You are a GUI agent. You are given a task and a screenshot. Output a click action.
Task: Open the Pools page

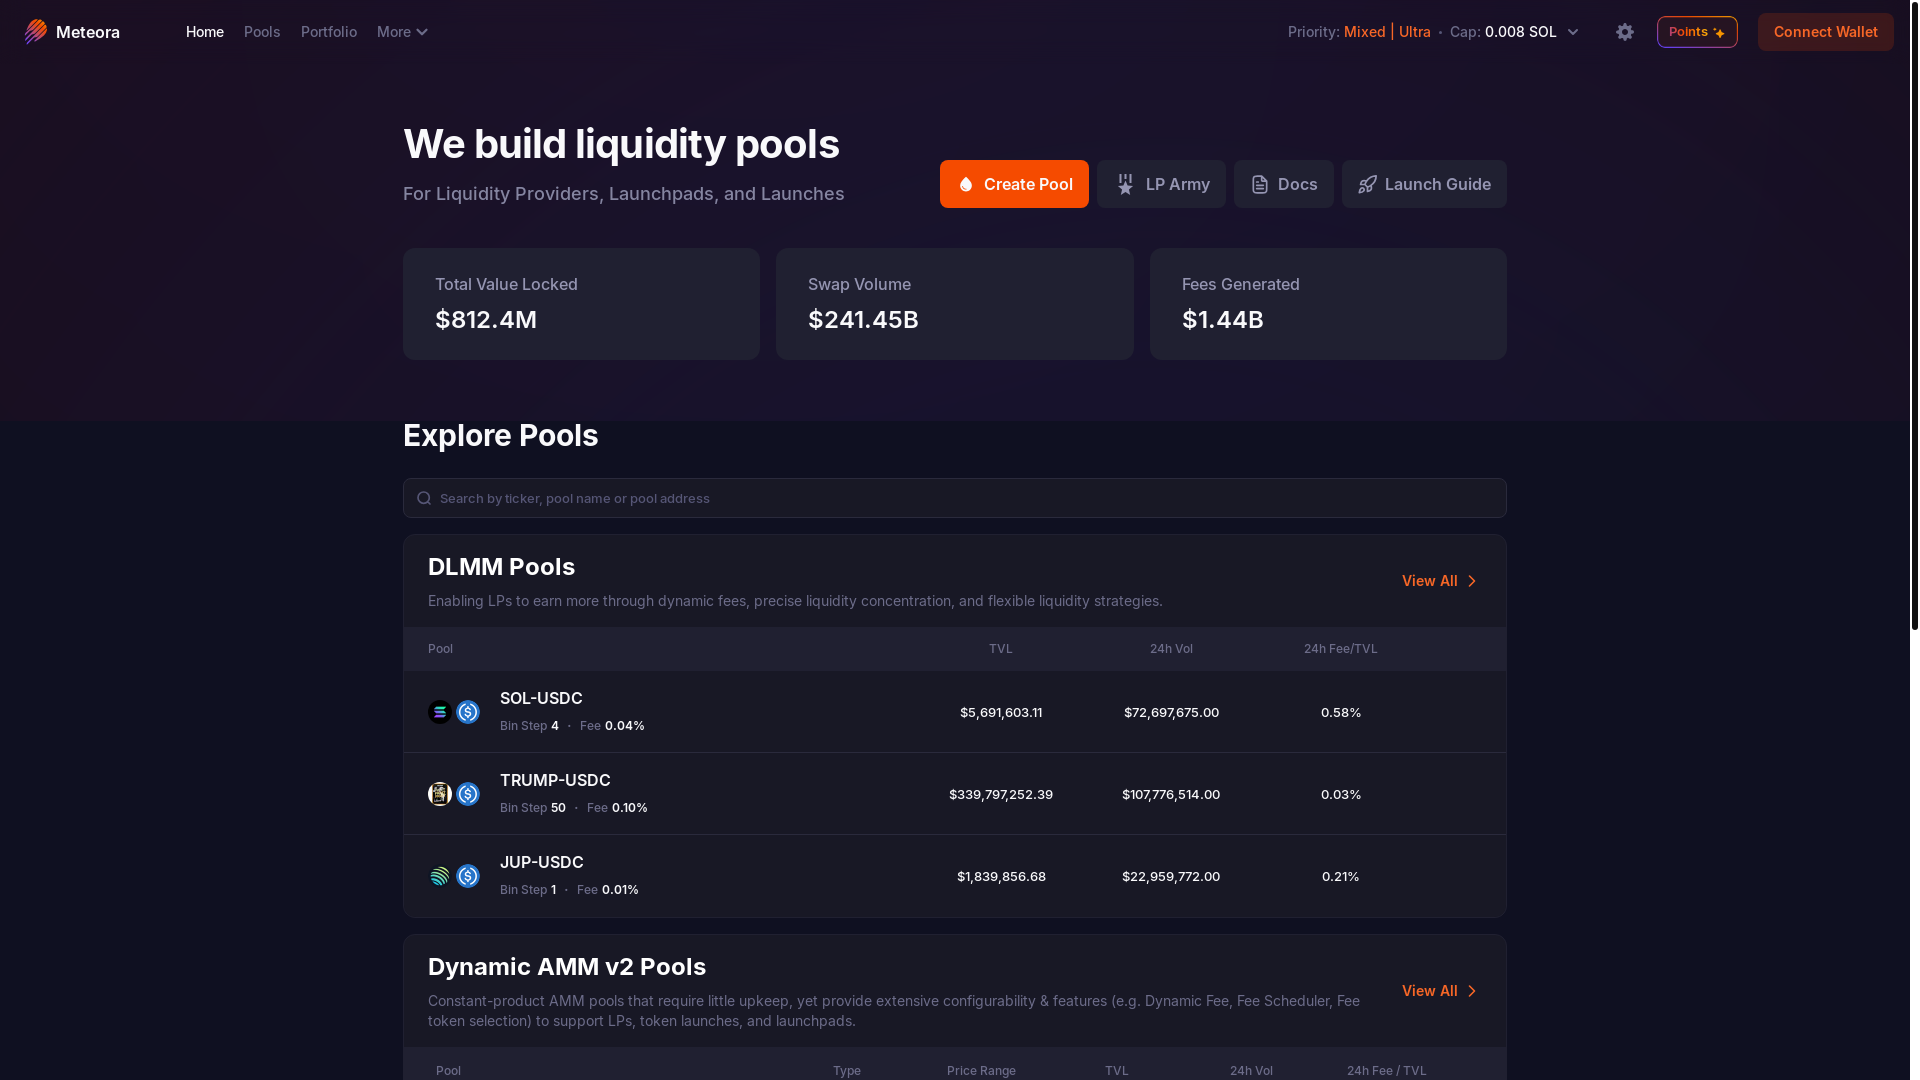[262, 32]
